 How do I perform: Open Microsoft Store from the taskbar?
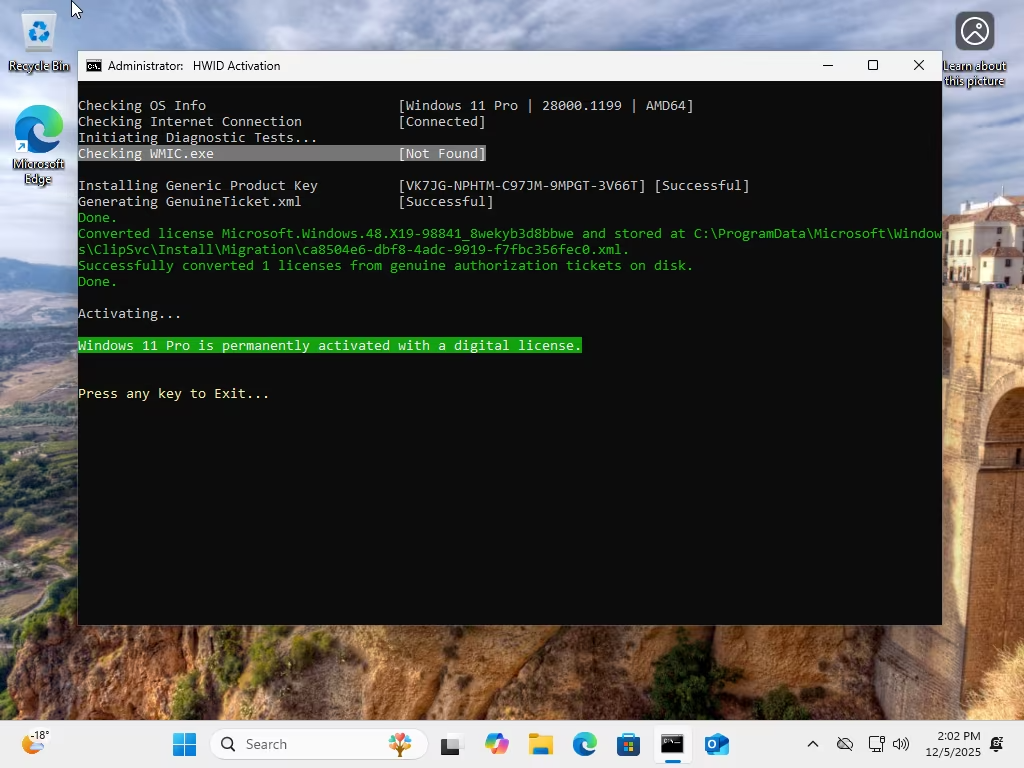tap(628, 744)
